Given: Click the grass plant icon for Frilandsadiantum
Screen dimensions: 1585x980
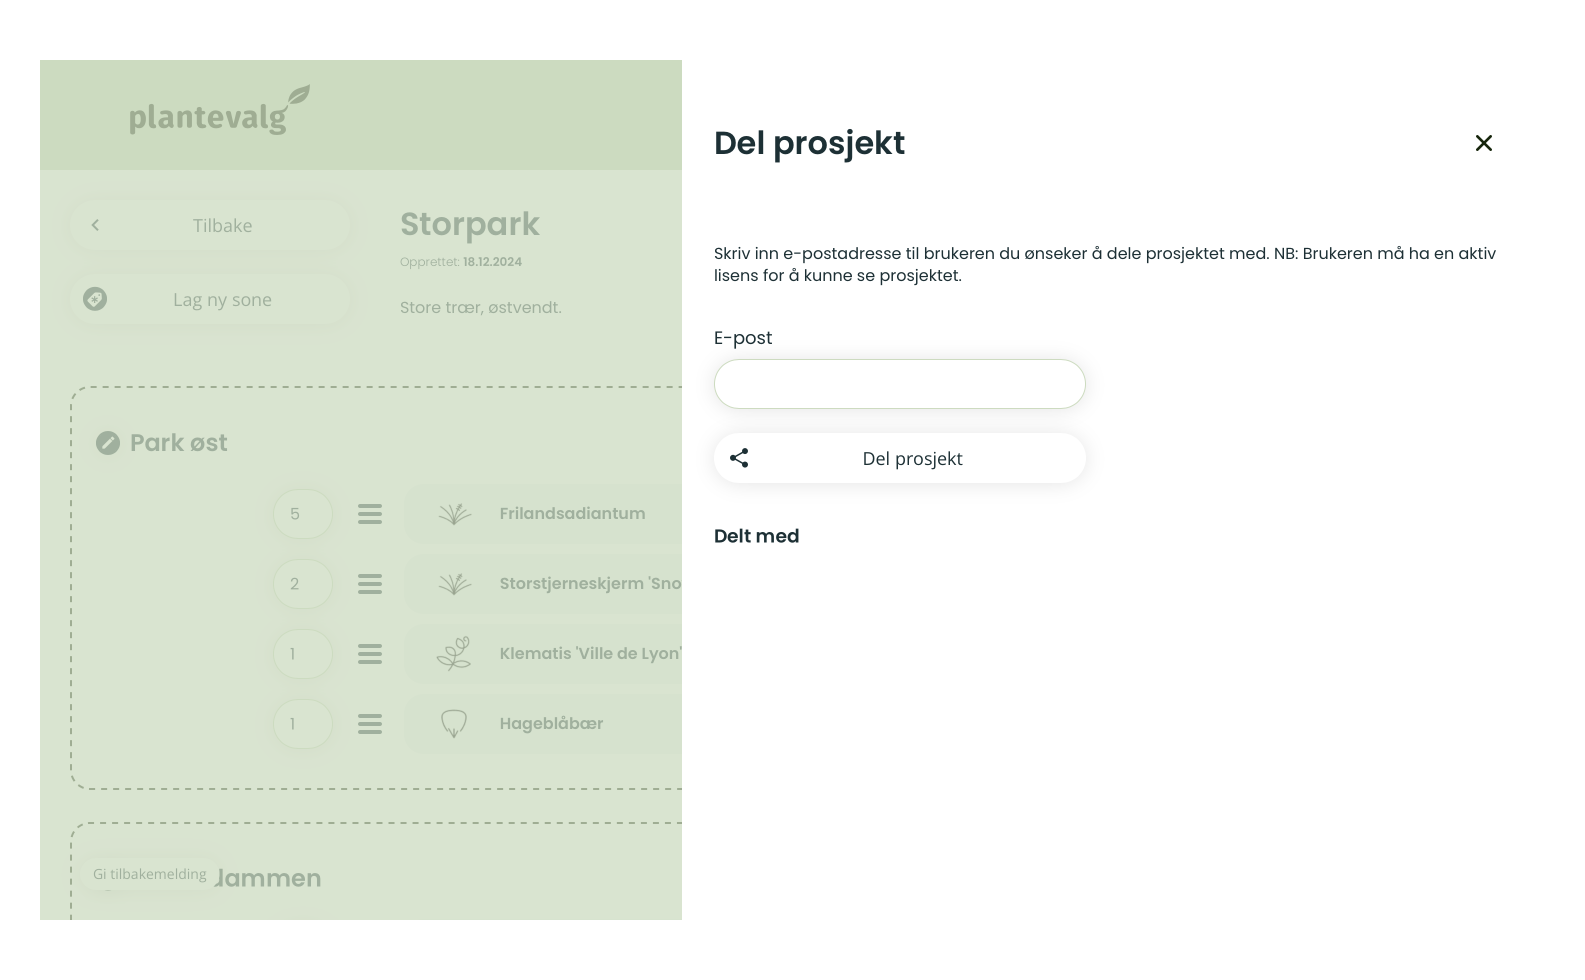Looking at the screenshot, I should (454, 514).
